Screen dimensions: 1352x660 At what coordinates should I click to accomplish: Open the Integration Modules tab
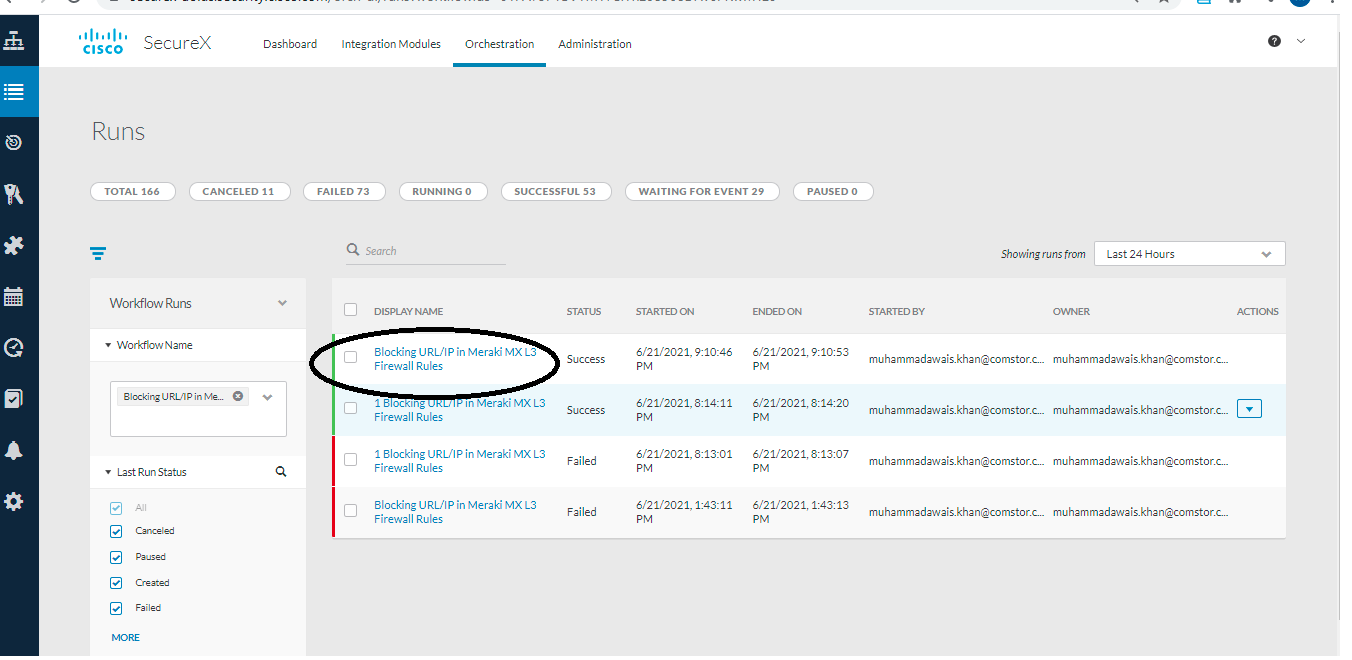[391, 44]
